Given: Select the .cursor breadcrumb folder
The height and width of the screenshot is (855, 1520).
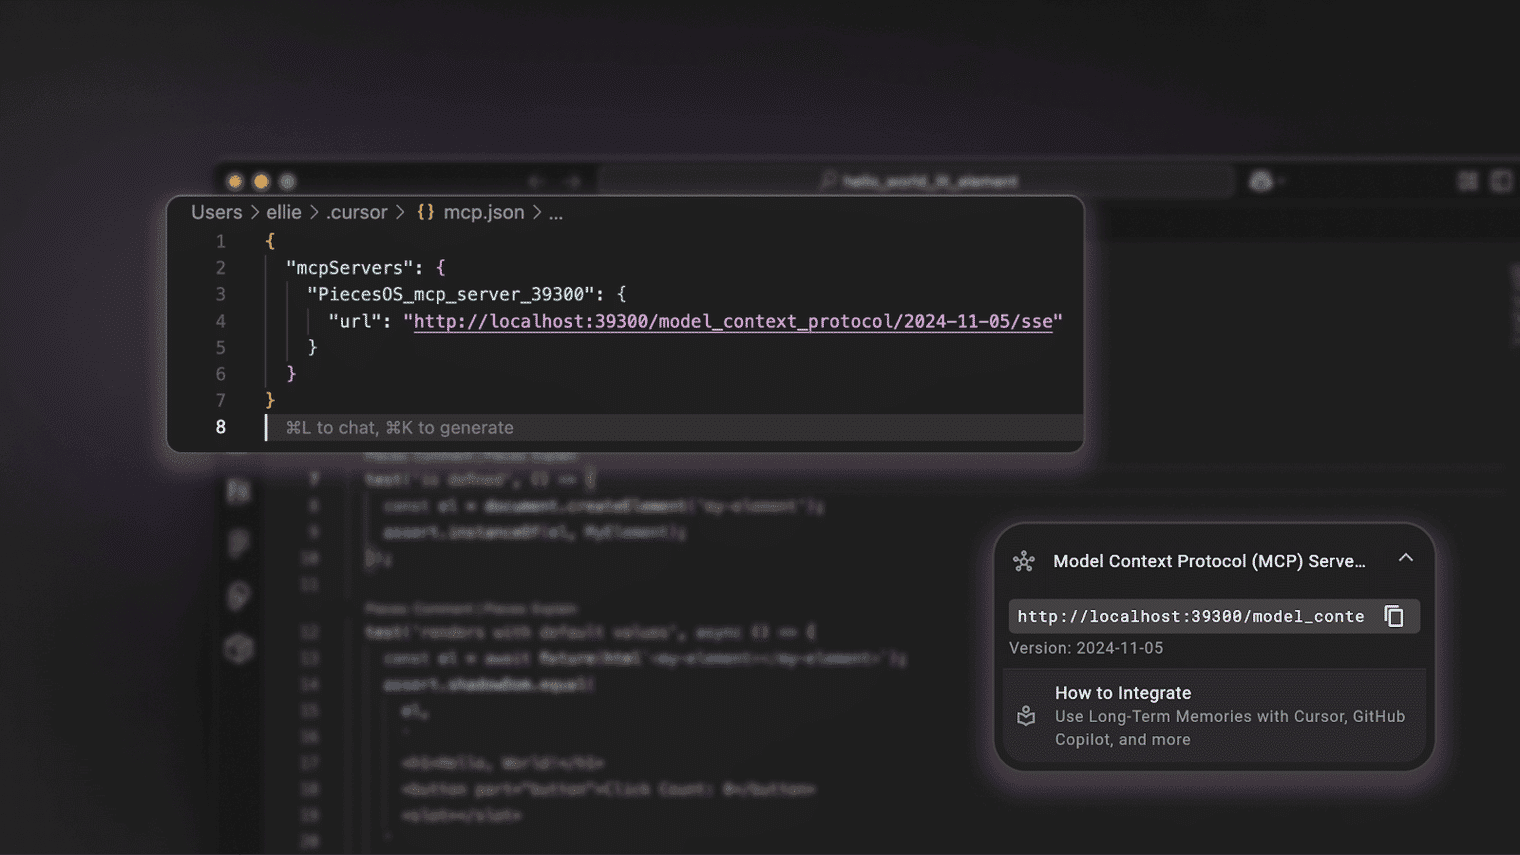Looking at the screenshot, I should tap(356, 212).
